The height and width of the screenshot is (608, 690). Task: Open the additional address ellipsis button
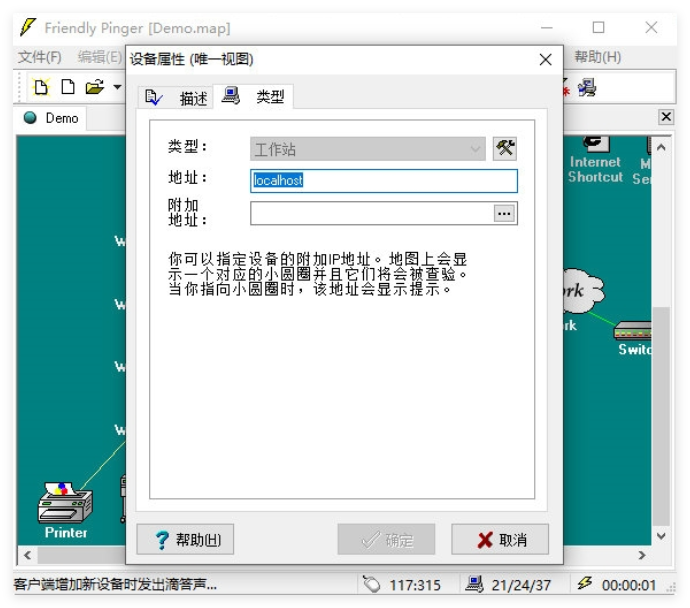coord(504,214)
